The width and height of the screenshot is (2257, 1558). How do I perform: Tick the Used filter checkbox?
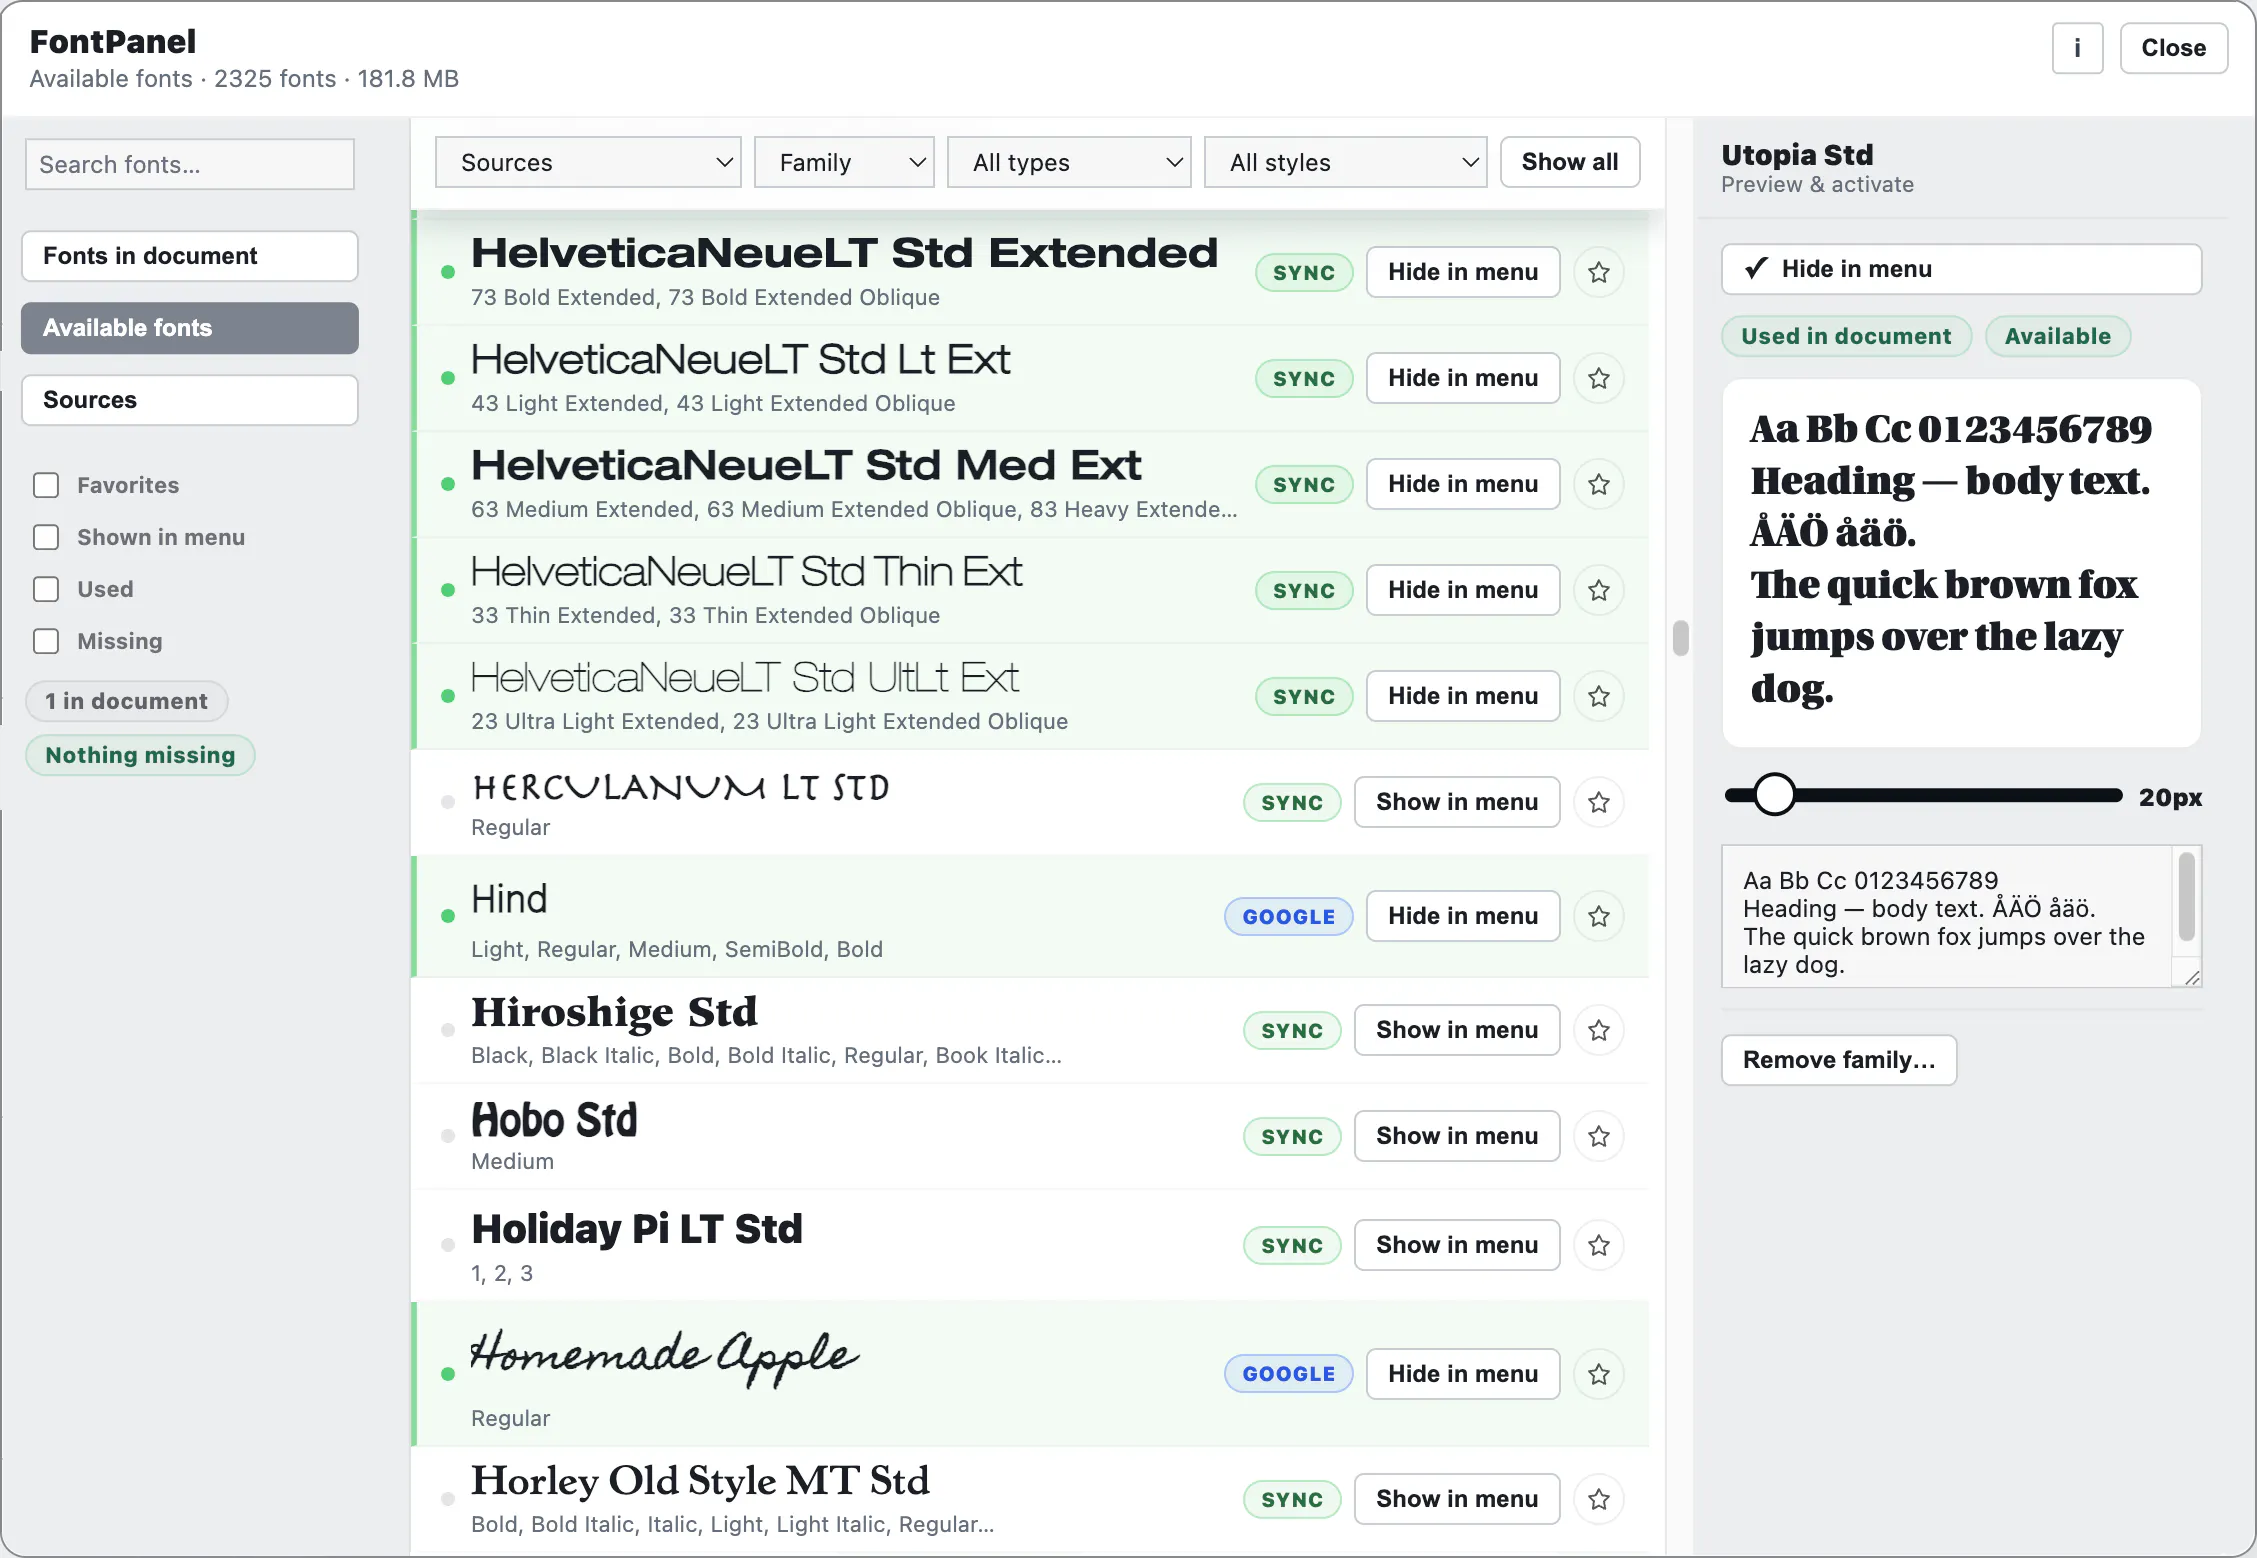pyautogui.click(x=46, y=589)
